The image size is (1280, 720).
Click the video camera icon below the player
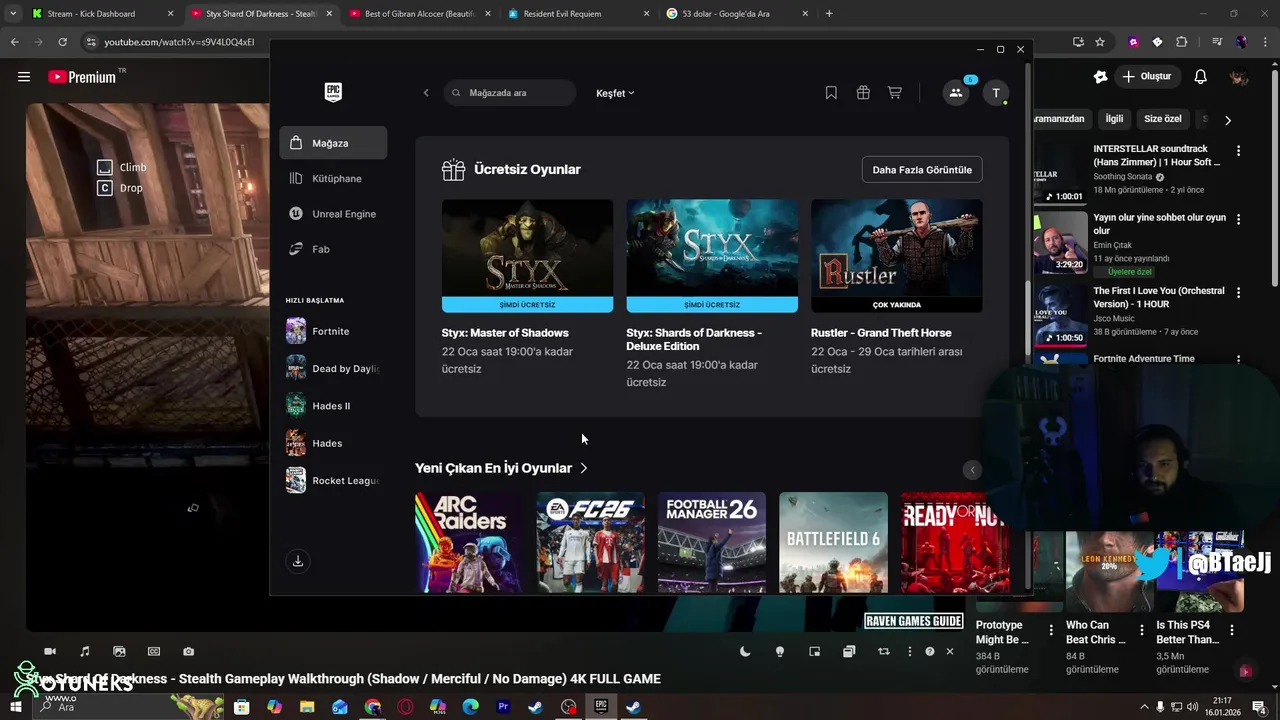50,651
